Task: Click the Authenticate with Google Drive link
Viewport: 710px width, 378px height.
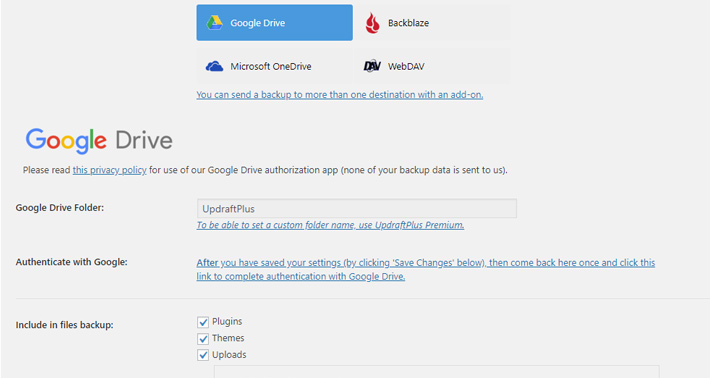Action: tap(426, 269)
